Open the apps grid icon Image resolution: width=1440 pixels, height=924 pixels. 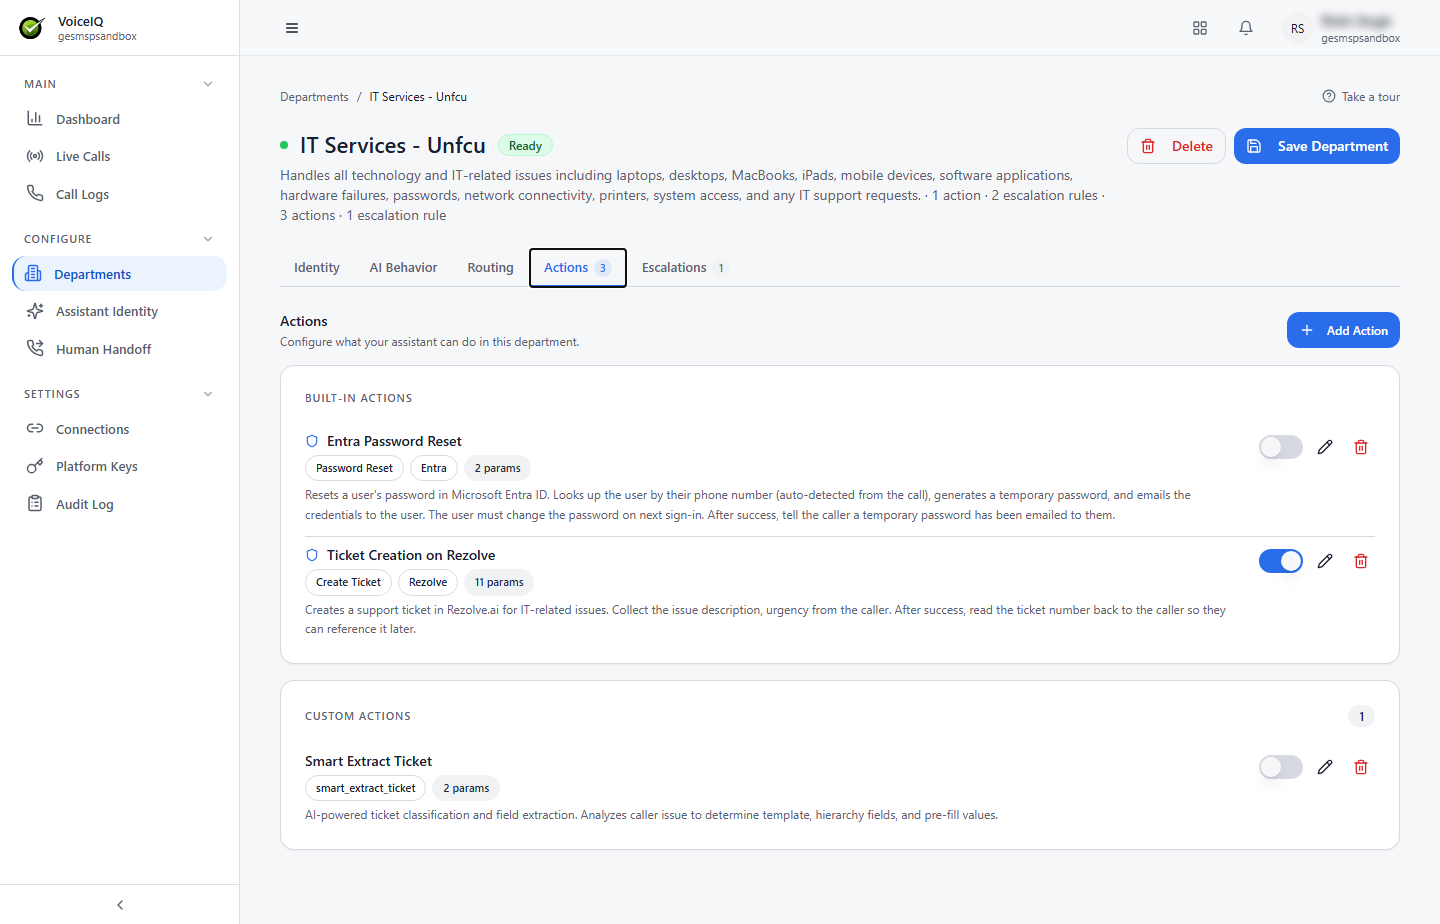pos(1200,28)
